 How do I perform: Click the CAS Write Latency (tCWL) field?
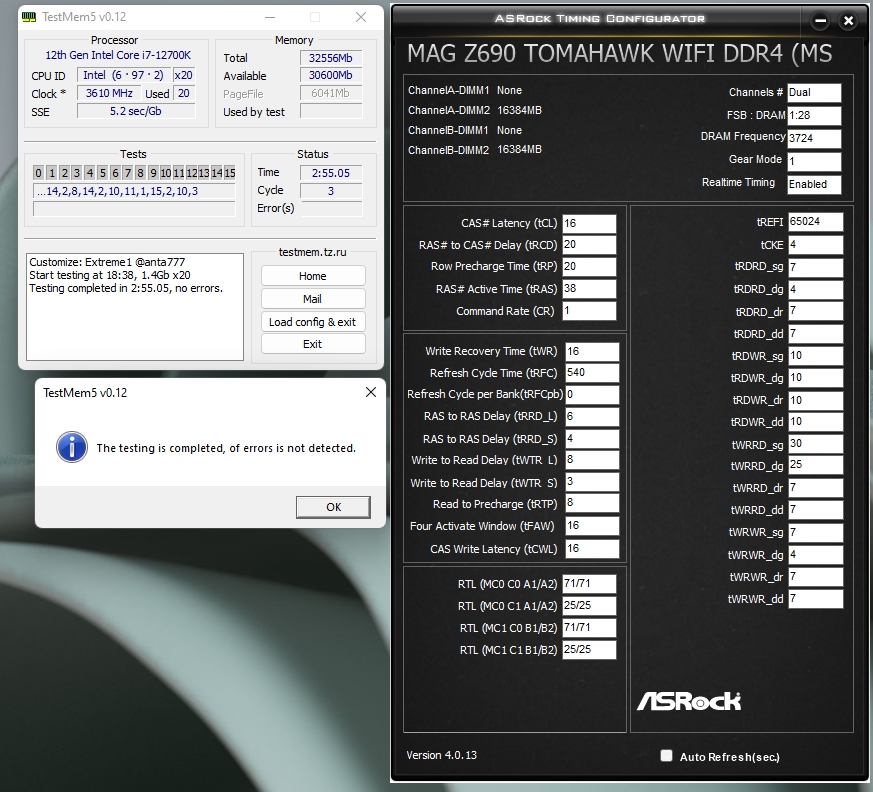coord(592,549)
